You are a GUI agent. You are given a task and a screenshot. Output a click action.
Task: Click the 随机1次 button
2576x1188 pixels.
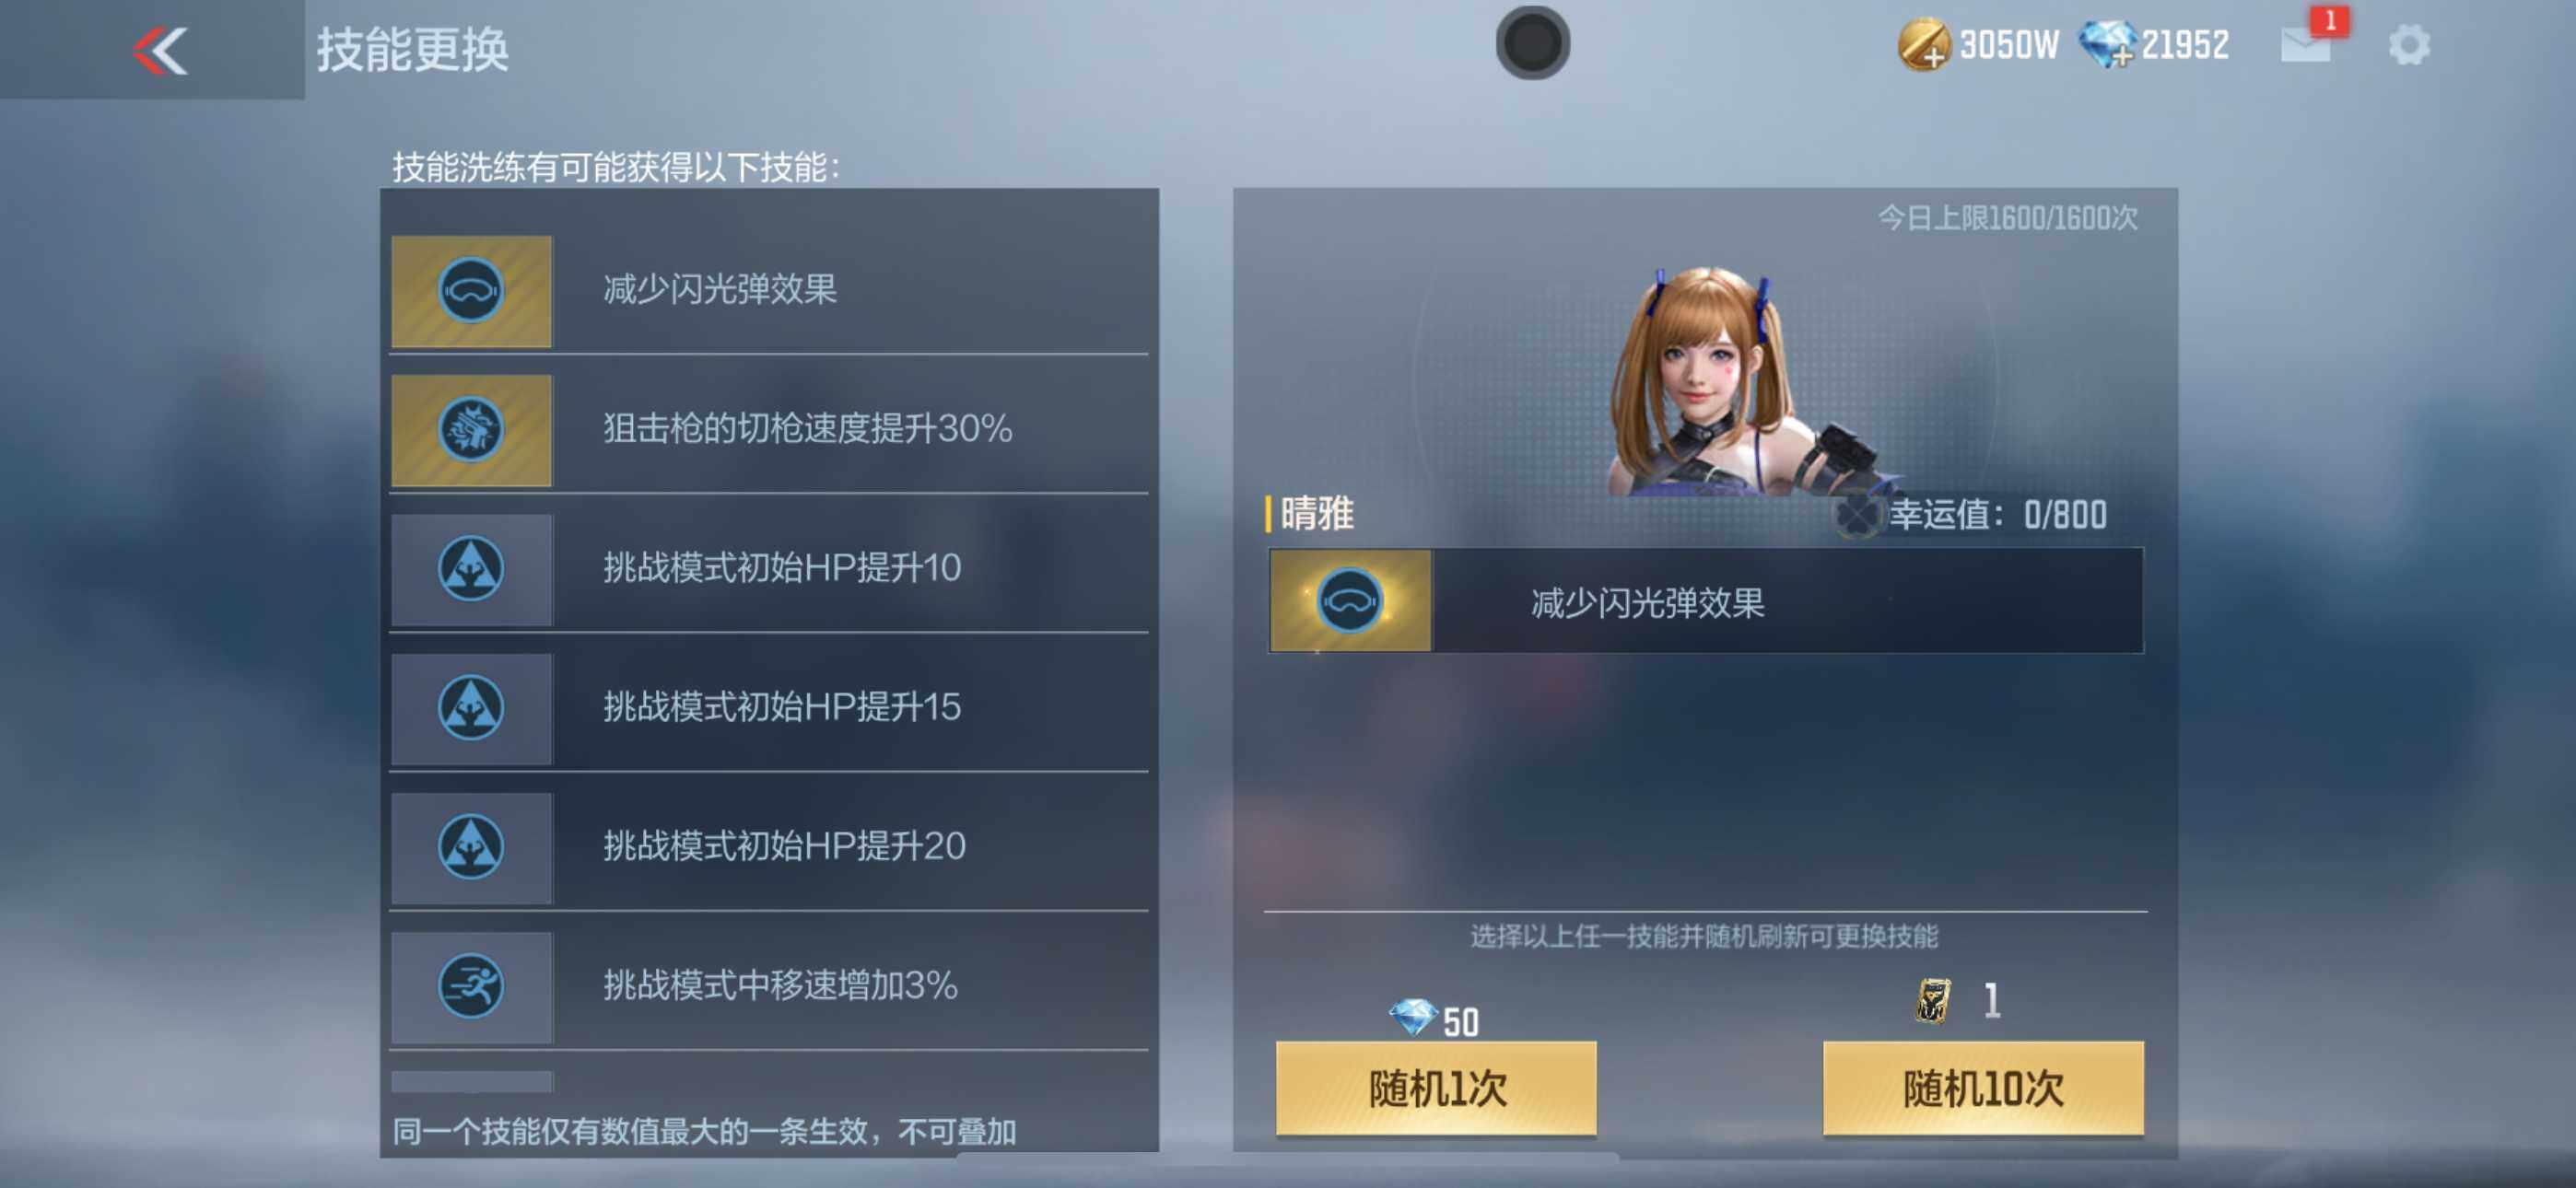pyautogui.click(x=1436, y=1087)
